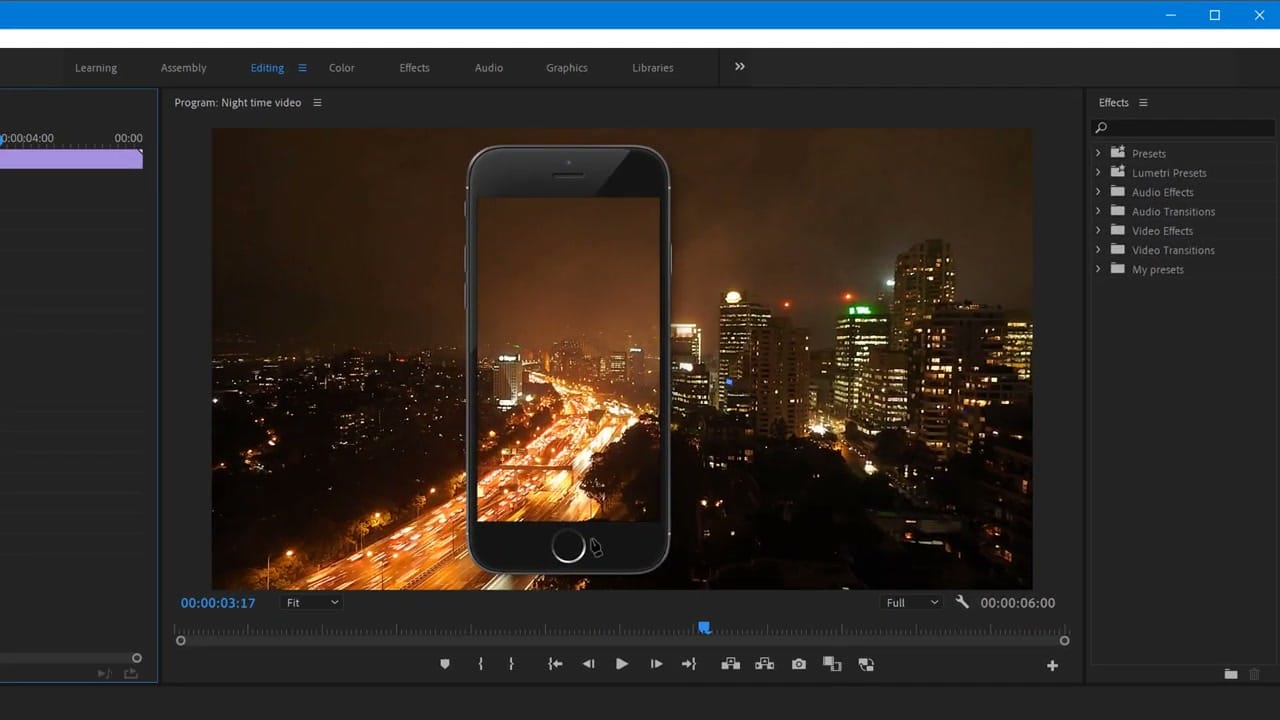
Task: Click the Comparison View icon
Action: [832, 663]
